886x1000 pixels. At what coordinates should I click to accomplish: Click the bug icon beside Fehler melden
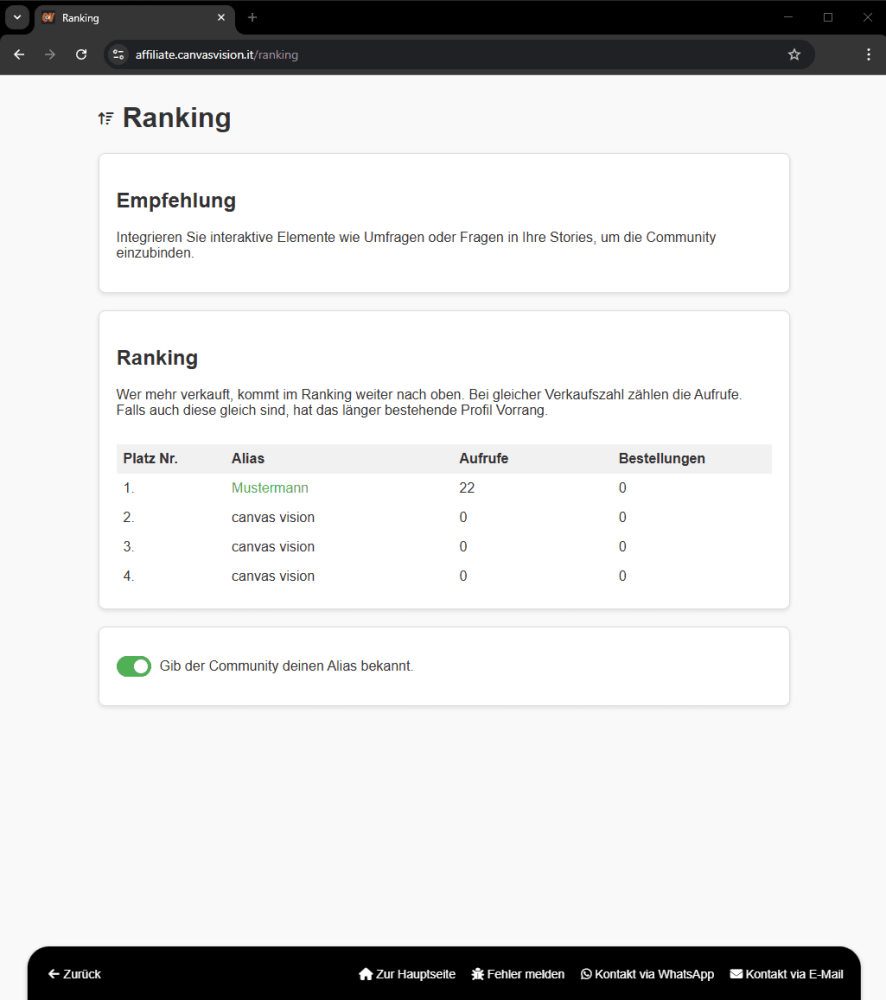coord(478,974)
